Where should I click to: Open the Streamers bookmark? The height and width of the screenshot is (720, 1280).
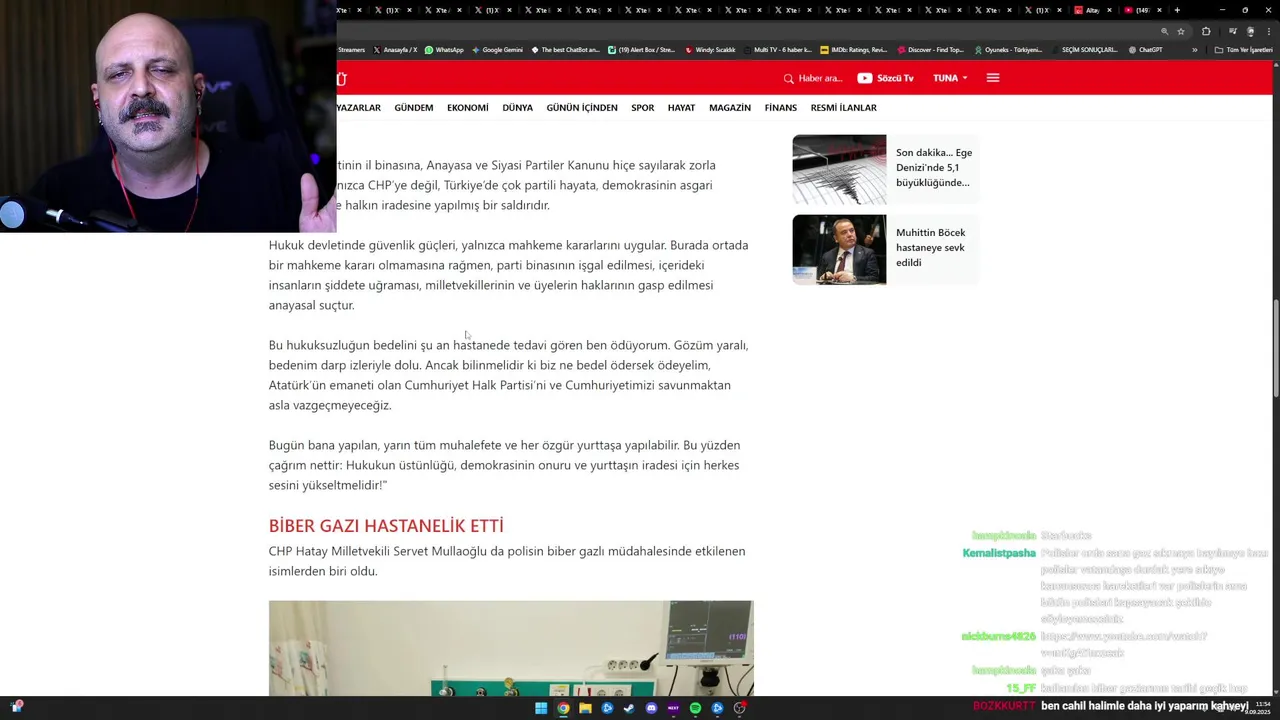(x=351, y=50)
